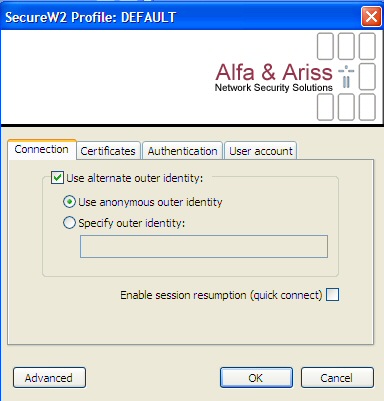The width and height of the screenshot is (384, 401).
Task: Enable session resumption quick connect checkbox
Action: pos(332,295)
